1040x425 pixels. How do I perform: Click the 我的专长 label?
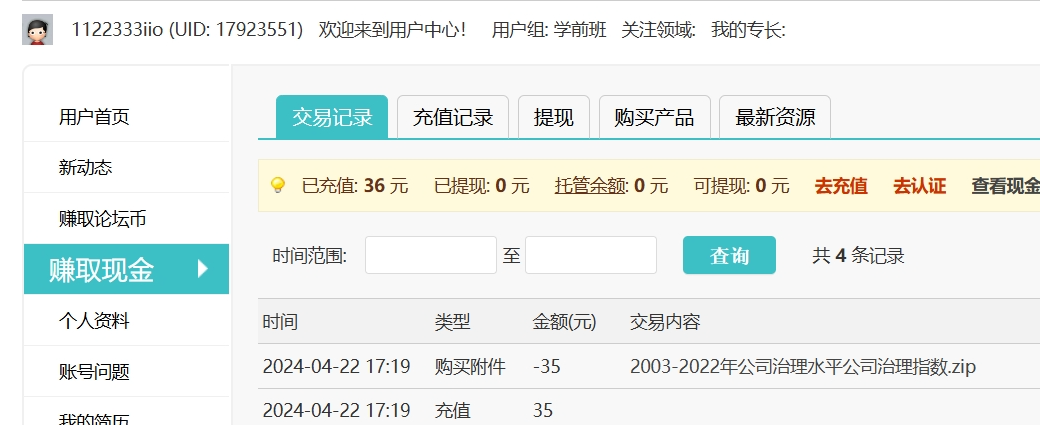coord(748,30)
